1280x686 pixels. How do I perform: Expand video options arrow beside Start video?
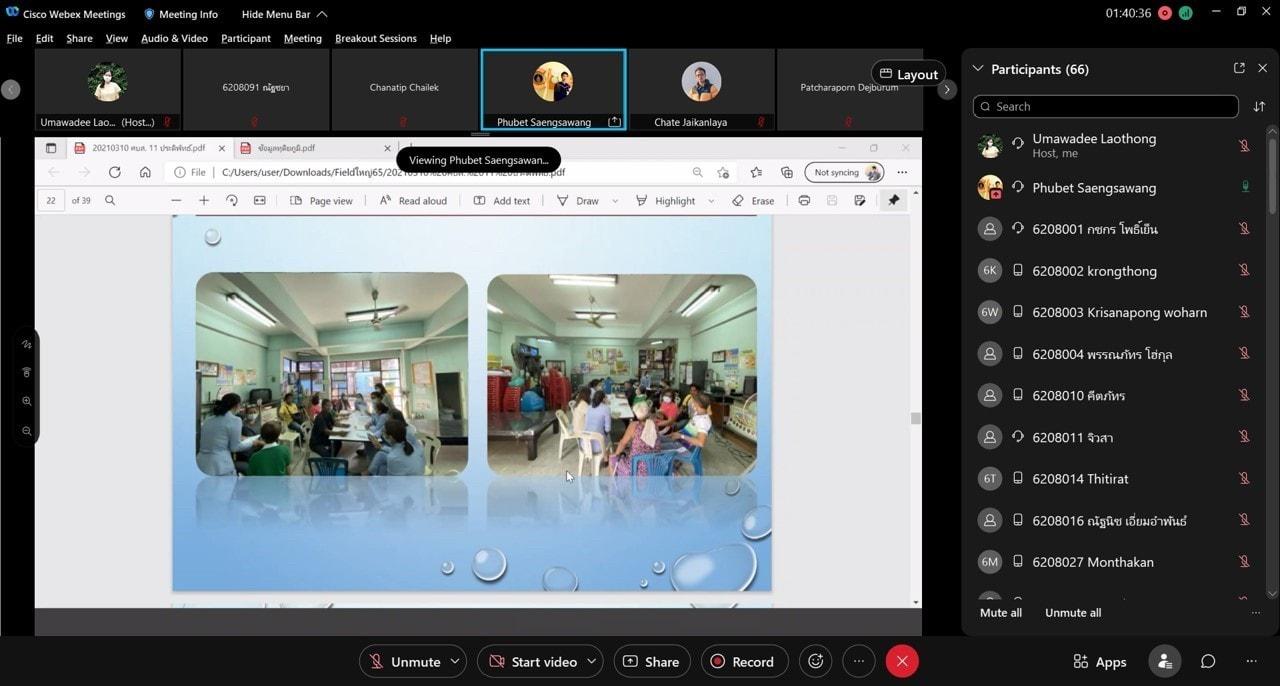click(592, 661)
